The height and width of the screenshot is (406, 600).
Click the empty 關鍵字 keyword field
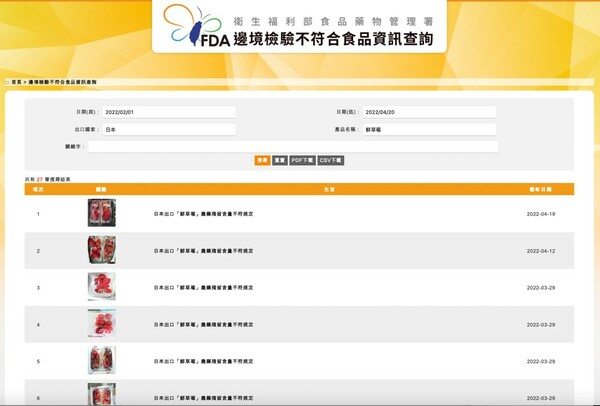click(292, 146)
